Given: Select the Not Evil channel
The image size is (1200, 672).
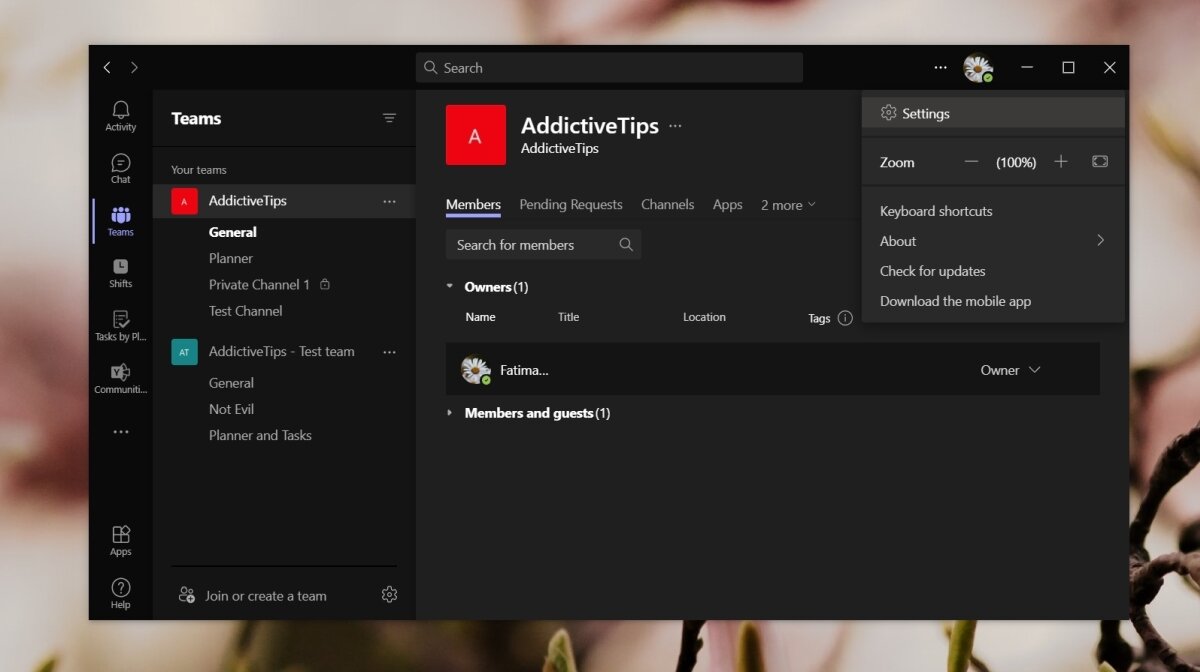Looking at the screenshot, I should (231, 408).
